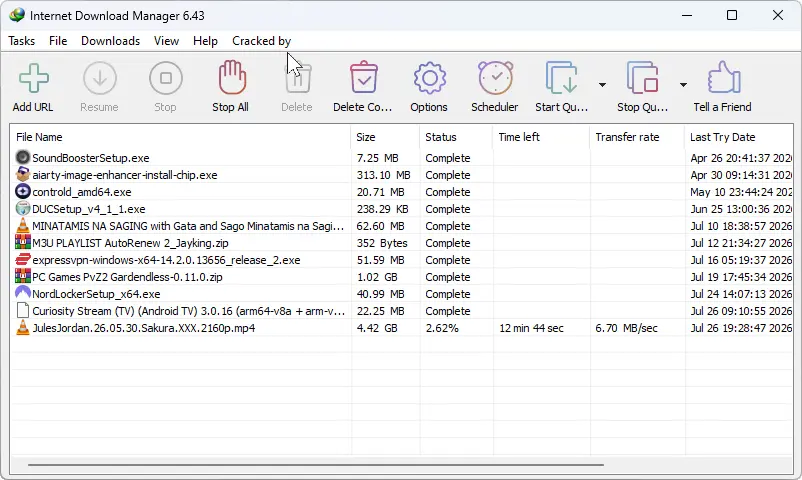Click the VLC cone icon for MINATAMIS NA SAGING
The width and height of the screenshot is (802, 480).
click(x=23, y=225)
